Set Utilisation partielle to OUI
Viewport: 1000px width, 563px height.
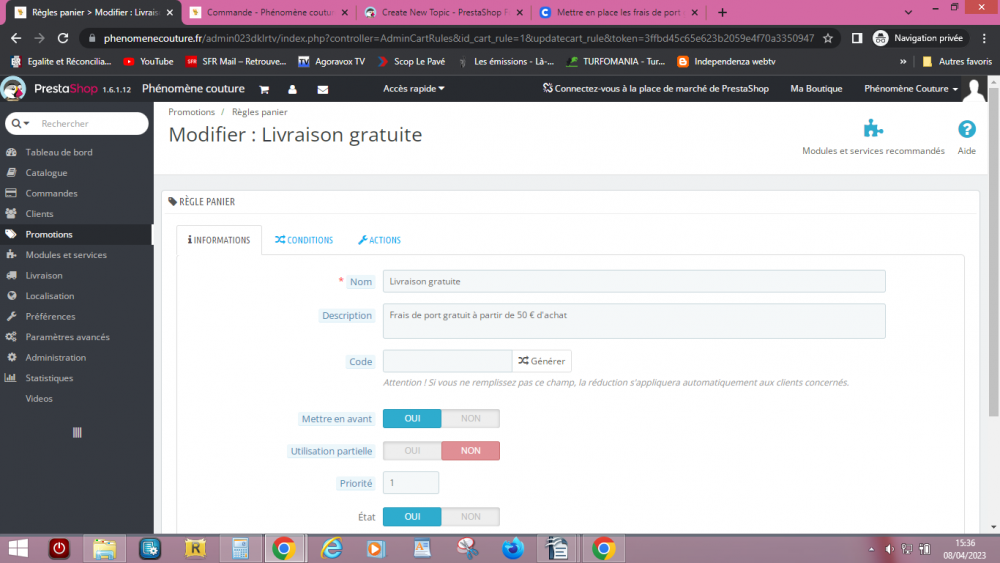412,451
